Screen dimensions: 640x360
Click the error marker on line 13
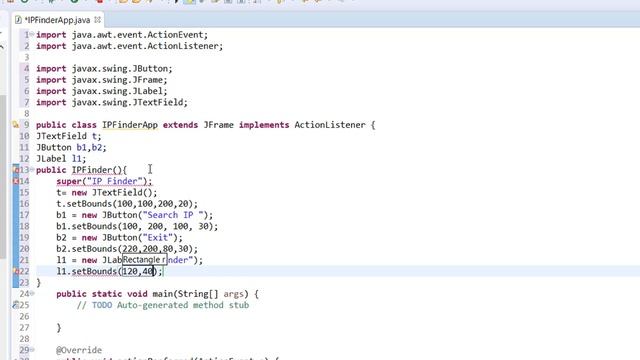point(16,170)
